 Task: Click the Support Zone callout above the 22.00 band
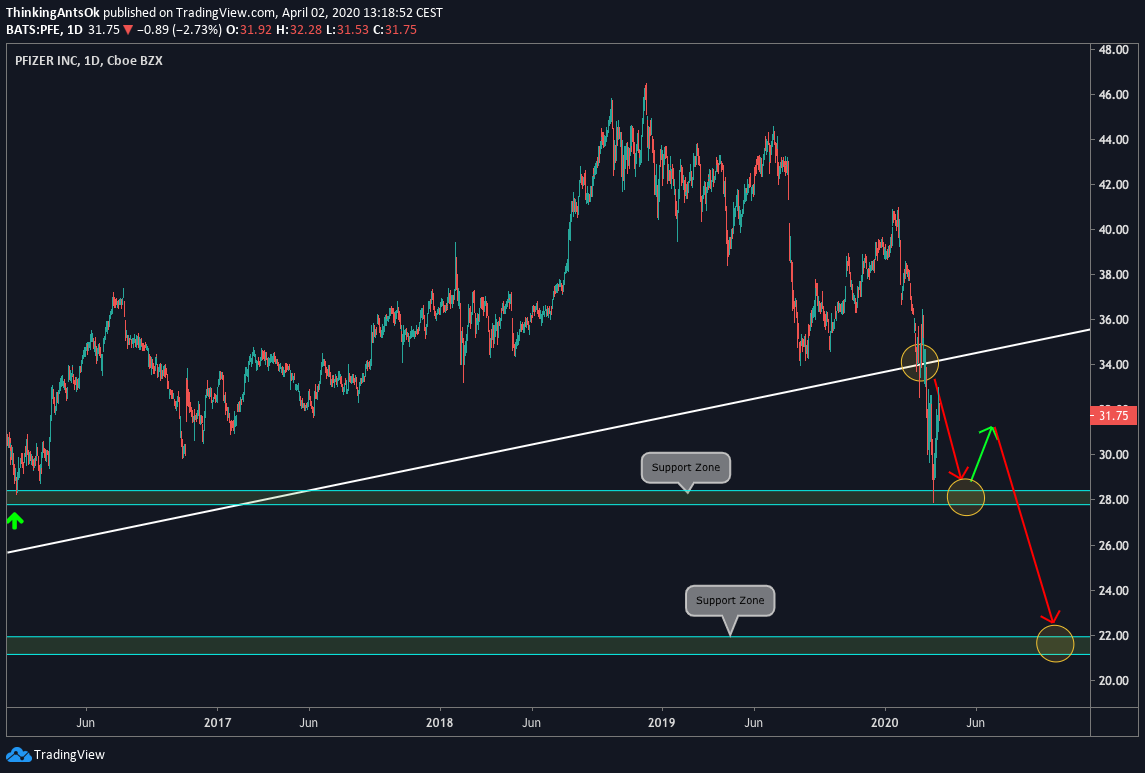(729, 601)
